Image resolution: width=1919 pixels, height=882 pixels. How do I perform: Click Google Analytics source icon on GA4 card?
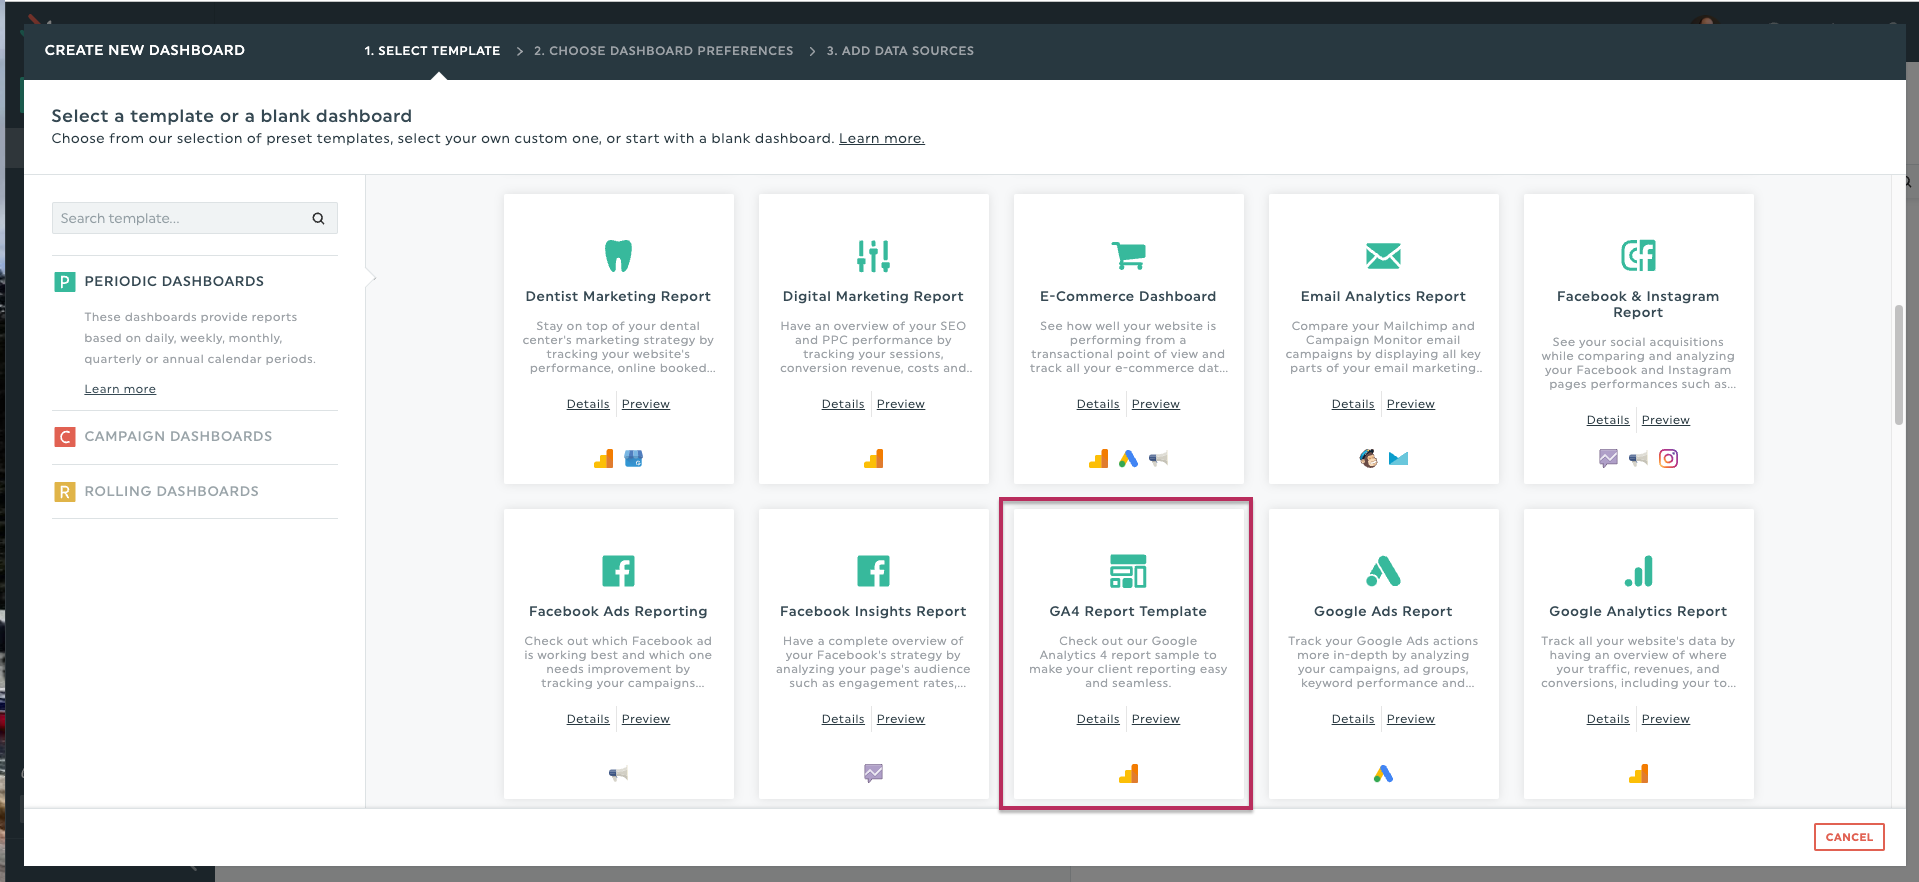(x=1128, y=774)
